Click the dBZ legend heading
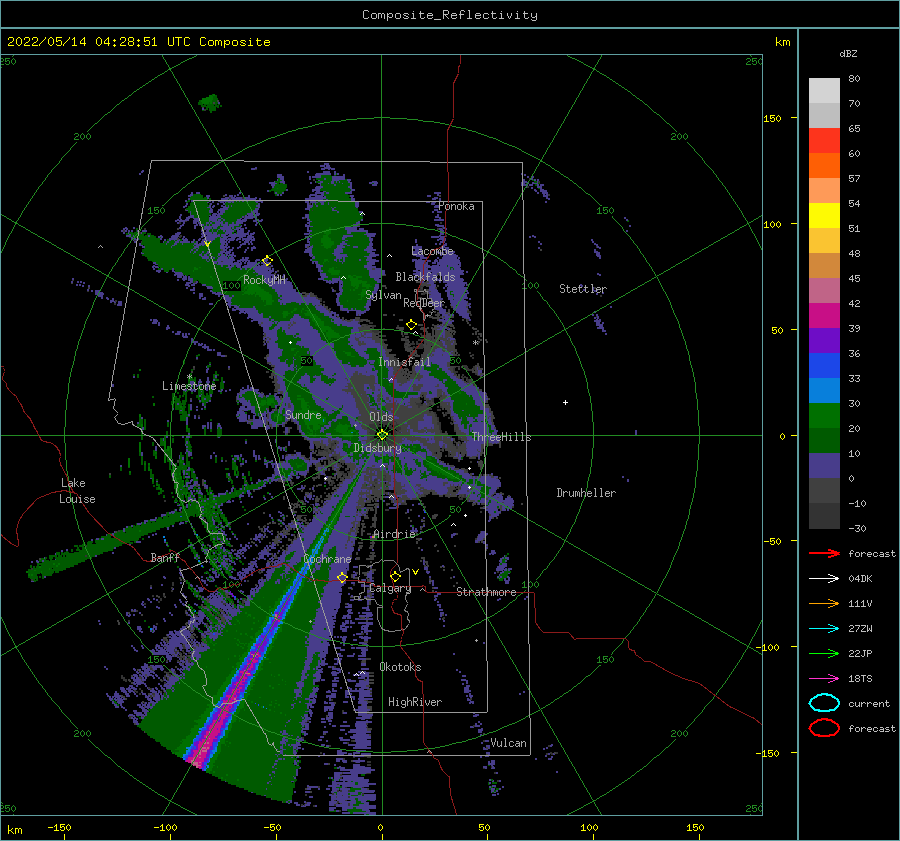Viewport: 900px width, 841px height. (x=848, y=53)
